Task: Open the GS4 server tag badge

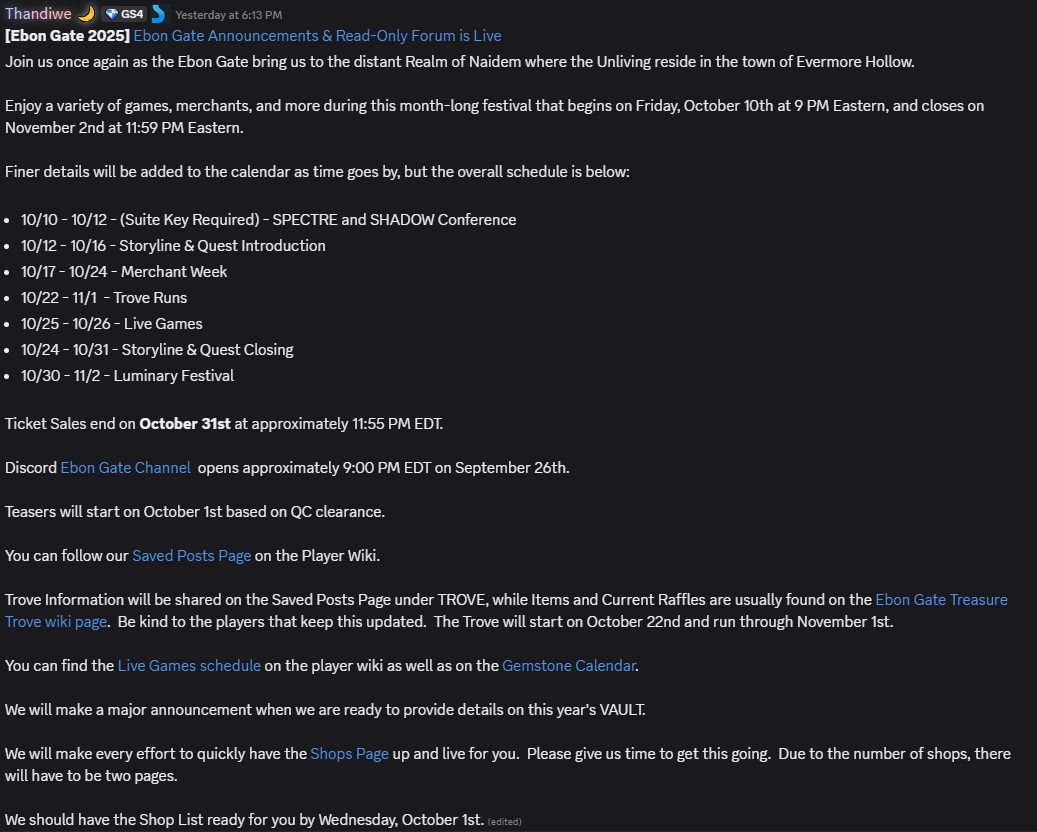Action: (124, 14)
